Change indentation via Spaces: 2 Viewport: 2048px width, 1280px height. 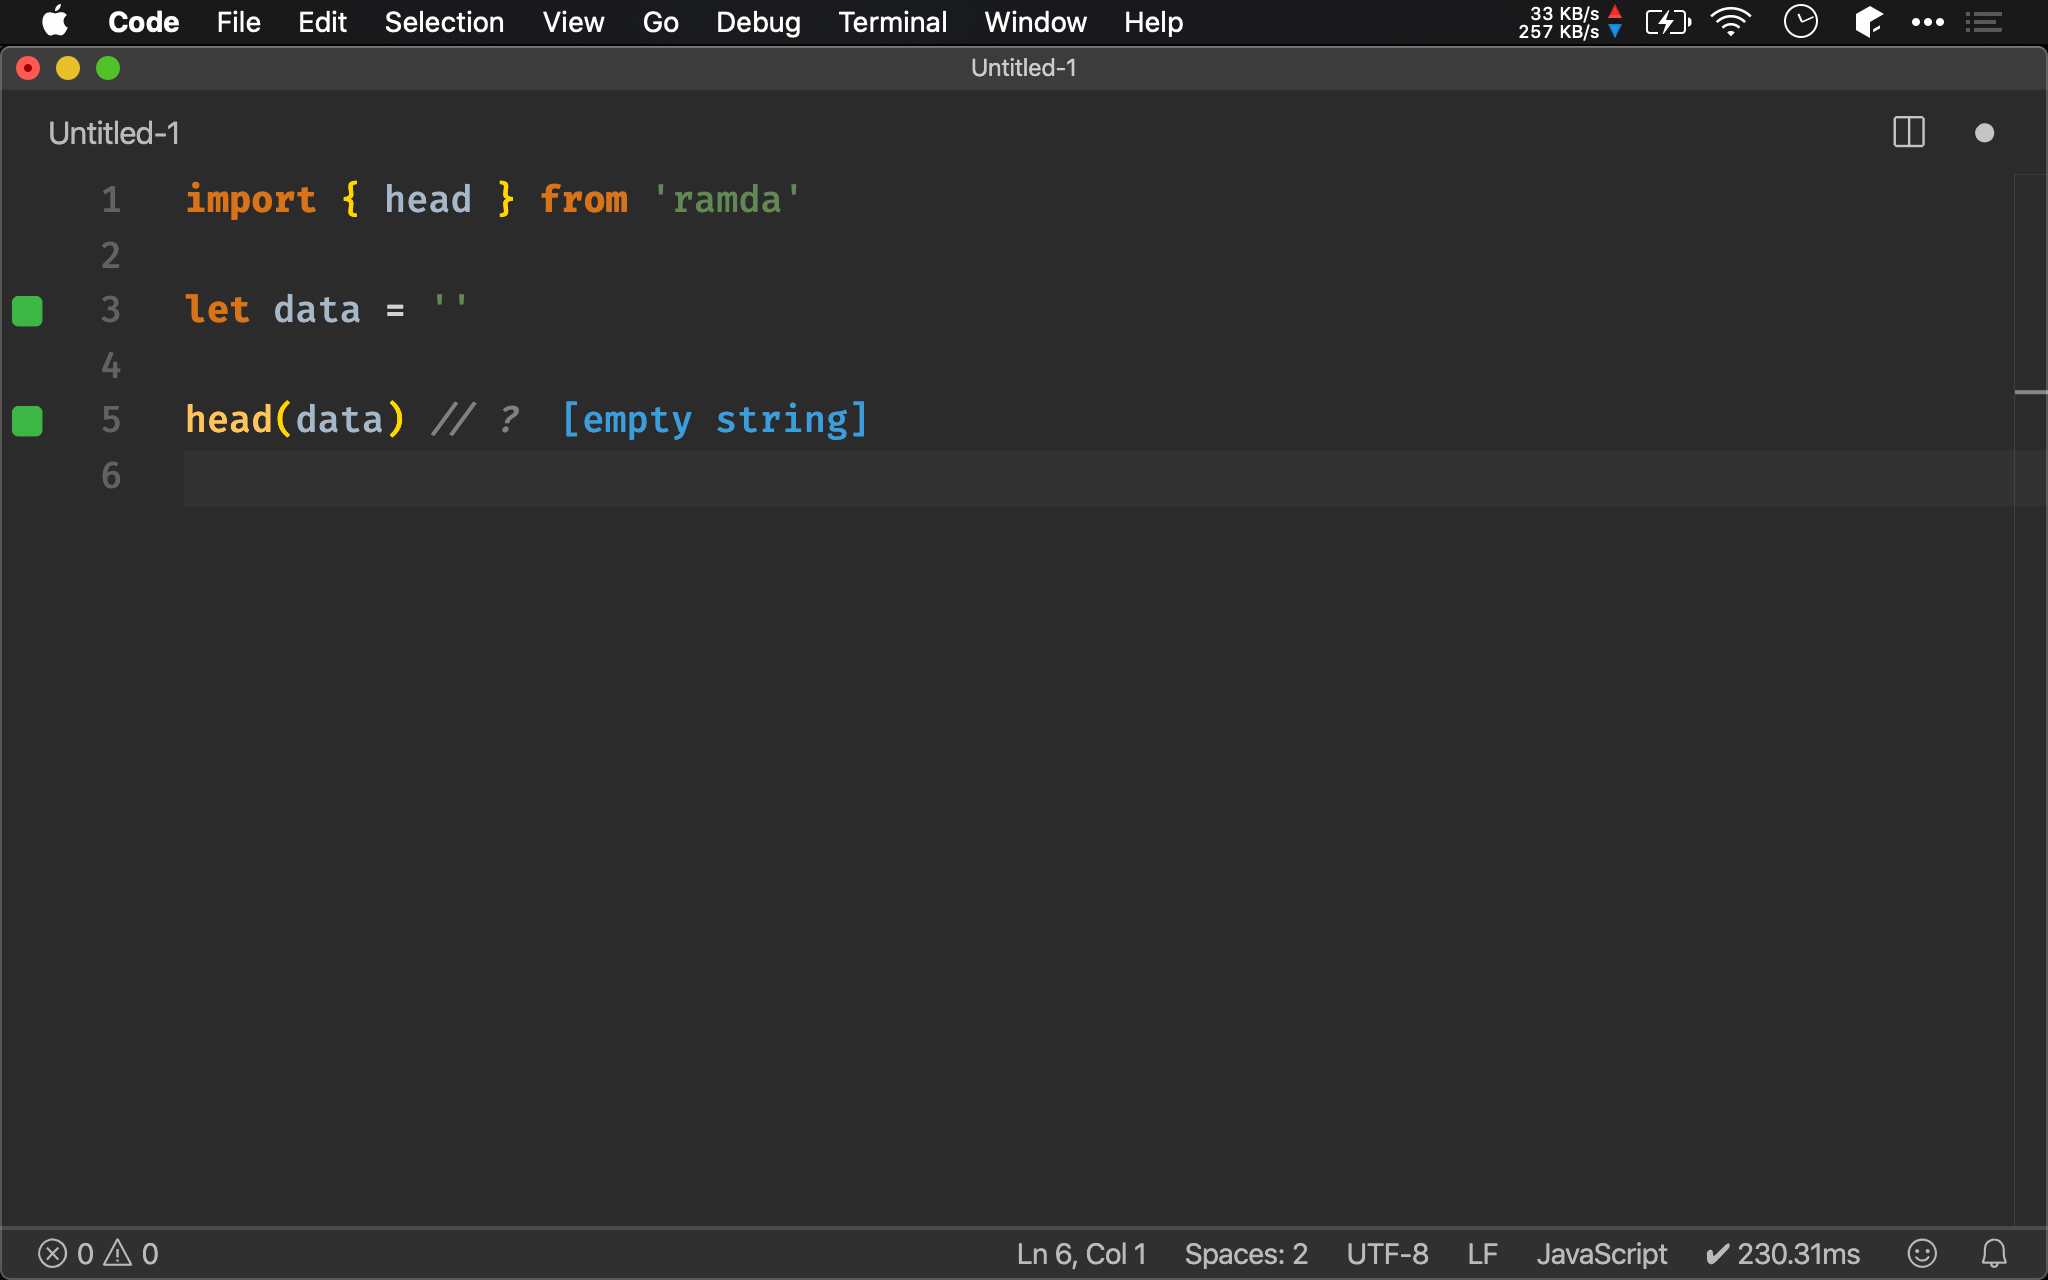[1246, 1254]
